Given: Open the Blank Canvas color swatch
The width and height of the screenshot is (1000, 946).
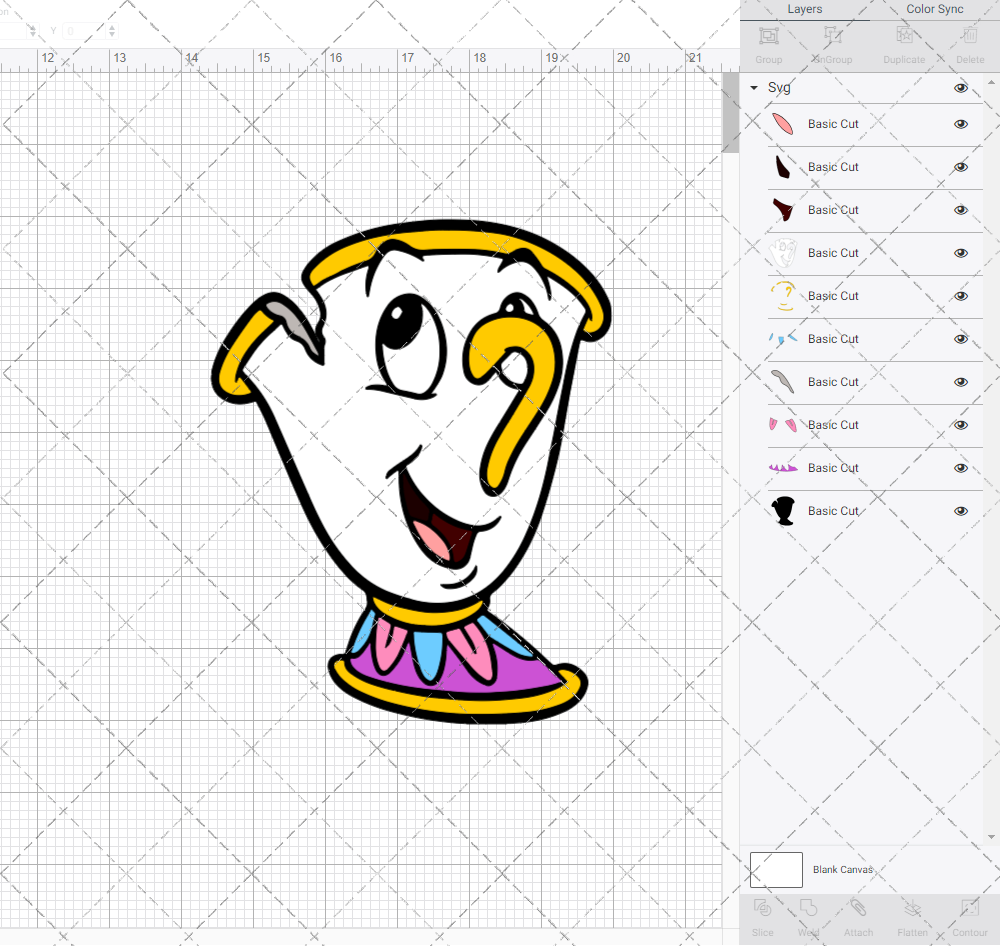Looking at the screenshot, I should click(776, 870).
